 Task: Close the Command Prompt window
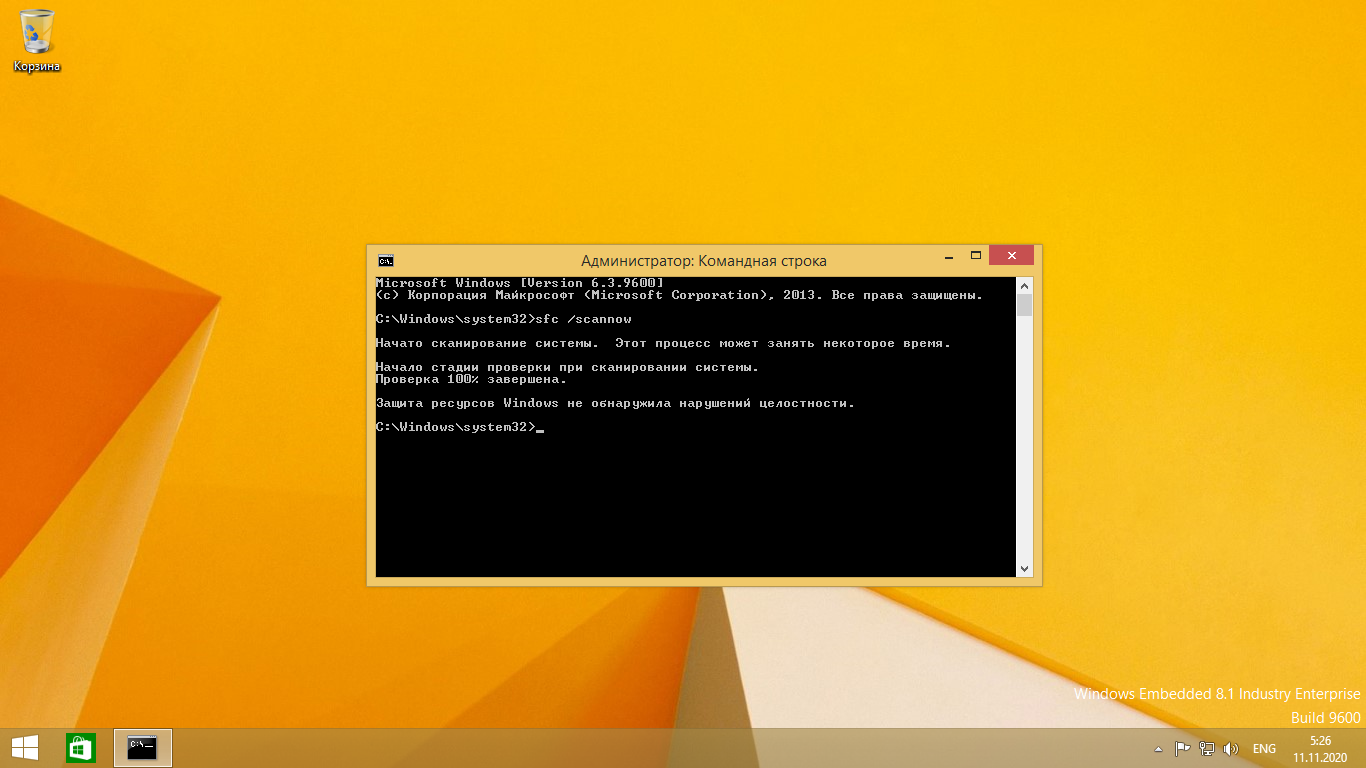[x=1011, y=256]
